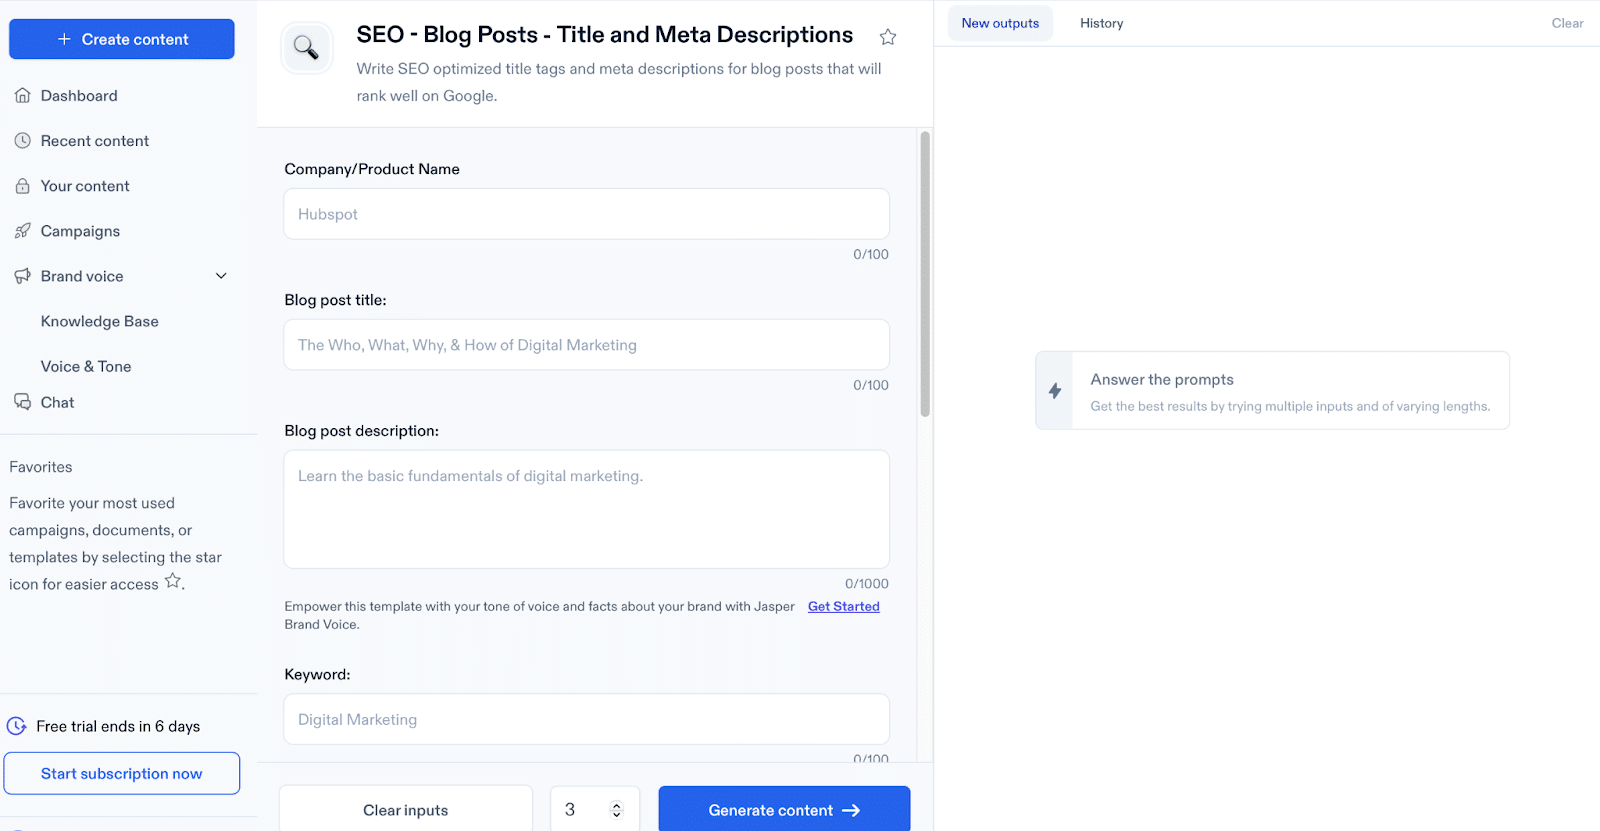Screen dimensions: 1600x831
Task: Open Voice & Tone settings
Action: tap(86, 366)
